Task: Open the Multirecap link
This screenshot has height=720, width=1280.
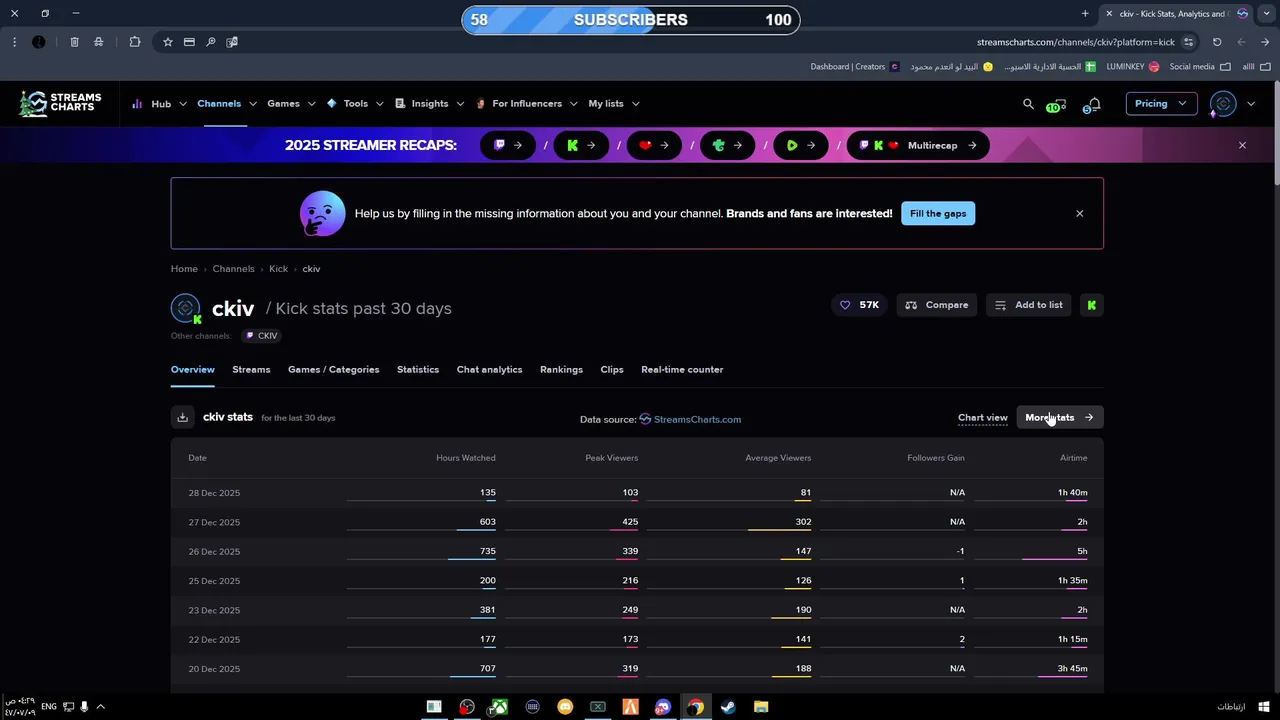Action: pos(918,146)
